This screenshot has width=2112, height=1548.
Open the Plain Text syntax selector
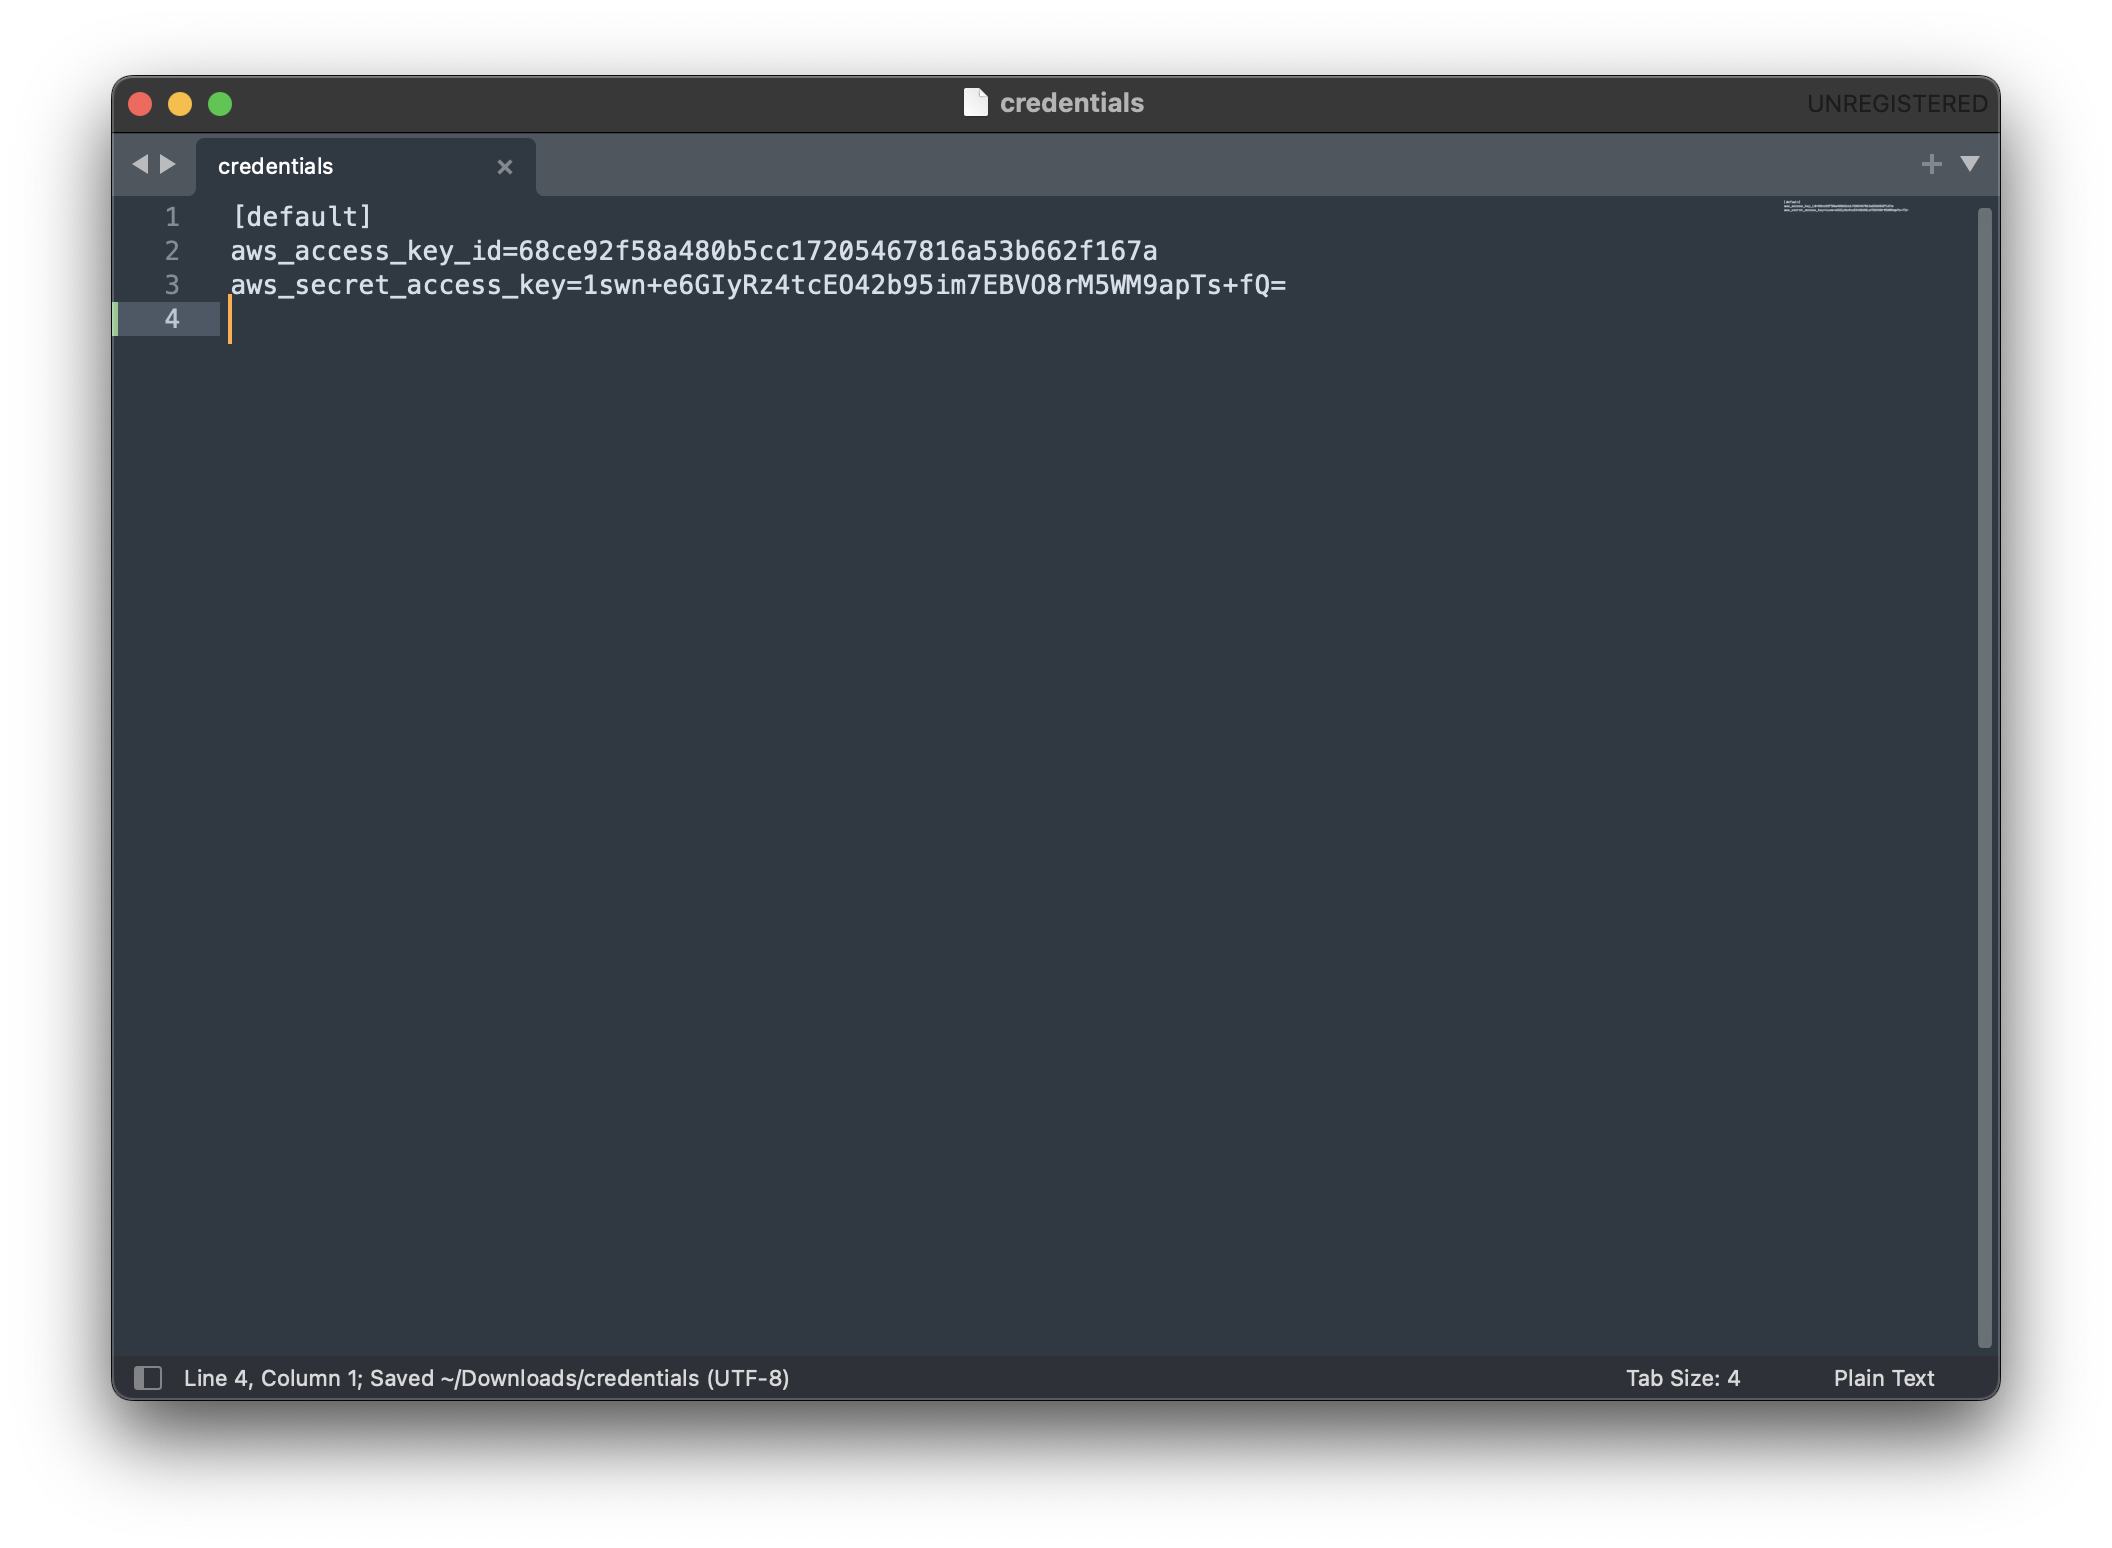click(x=1883, y=1378)
